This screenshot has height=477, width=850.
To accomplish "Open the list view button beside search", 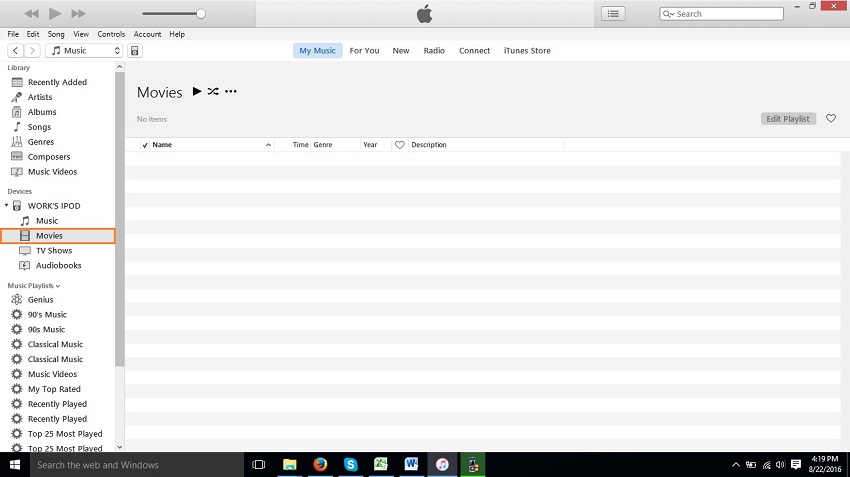I will click(x=613, y=14).
